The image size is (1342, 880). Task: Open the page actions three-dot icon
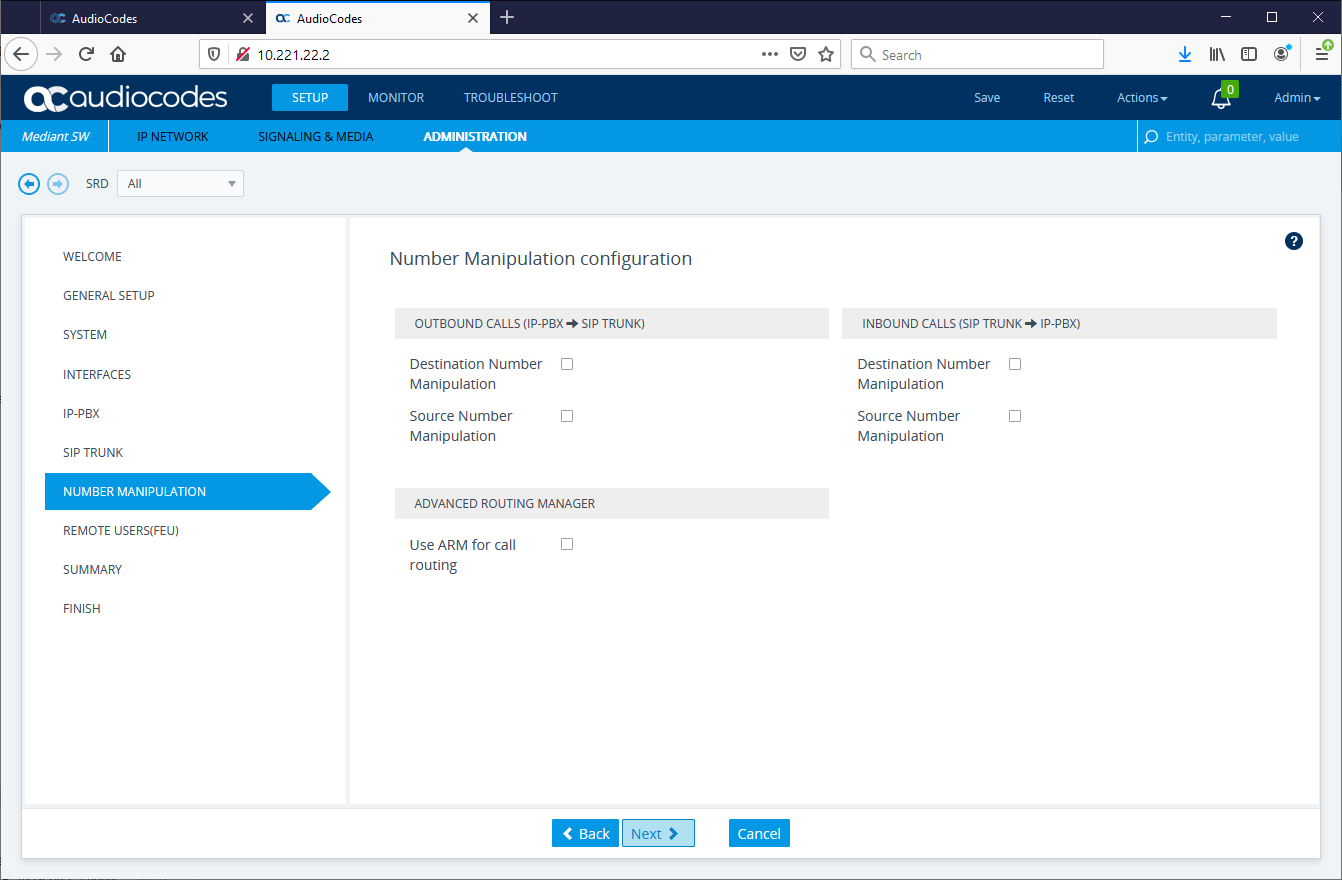coord(770,55)
